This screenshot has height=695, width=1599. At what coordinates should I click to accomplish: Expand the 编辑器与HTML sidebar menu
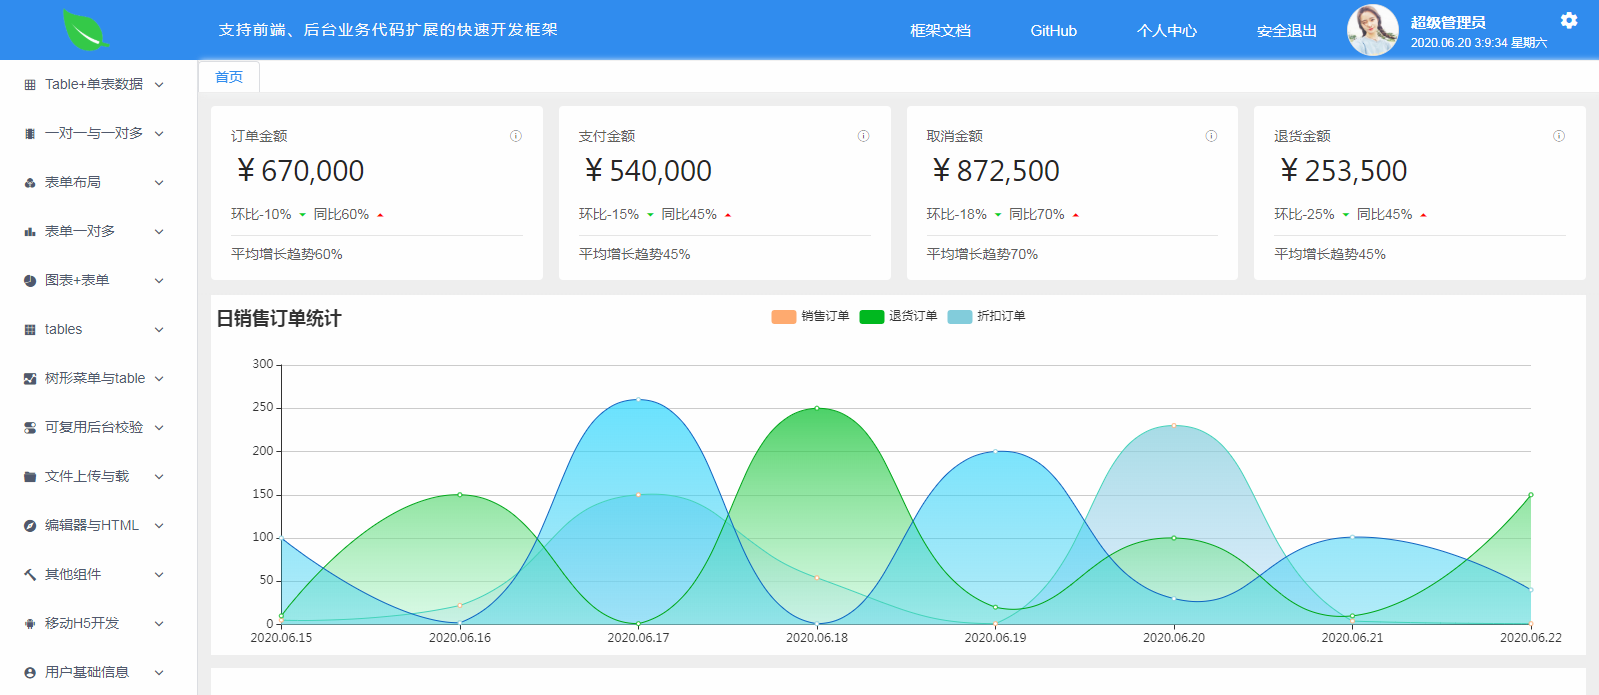[94, 526]
